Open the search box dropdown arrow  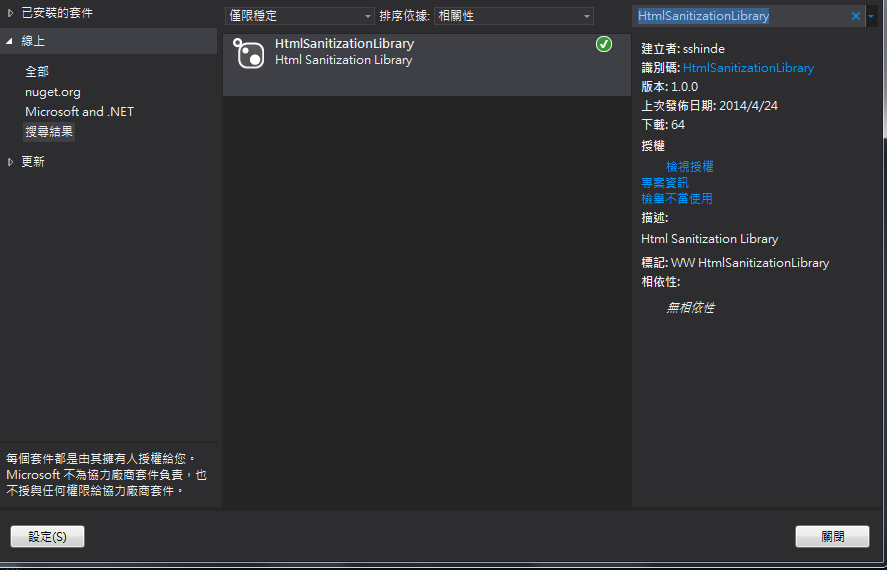(x=871, y=16)
